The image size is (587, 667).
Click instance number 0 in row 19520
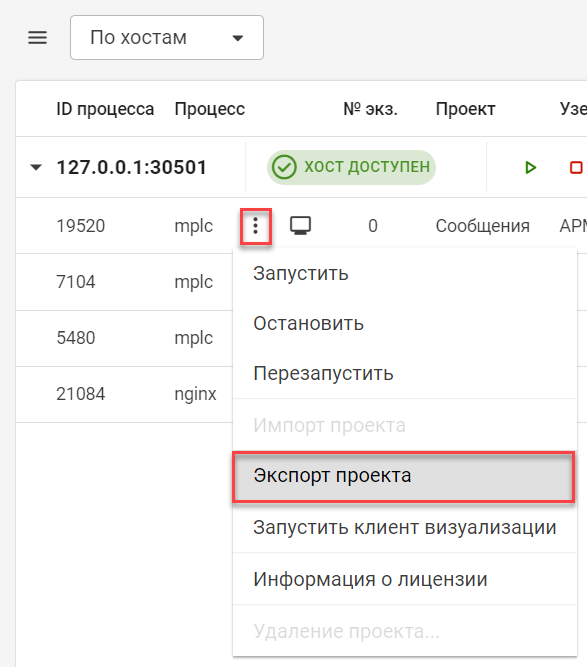(x=373, y=226)
